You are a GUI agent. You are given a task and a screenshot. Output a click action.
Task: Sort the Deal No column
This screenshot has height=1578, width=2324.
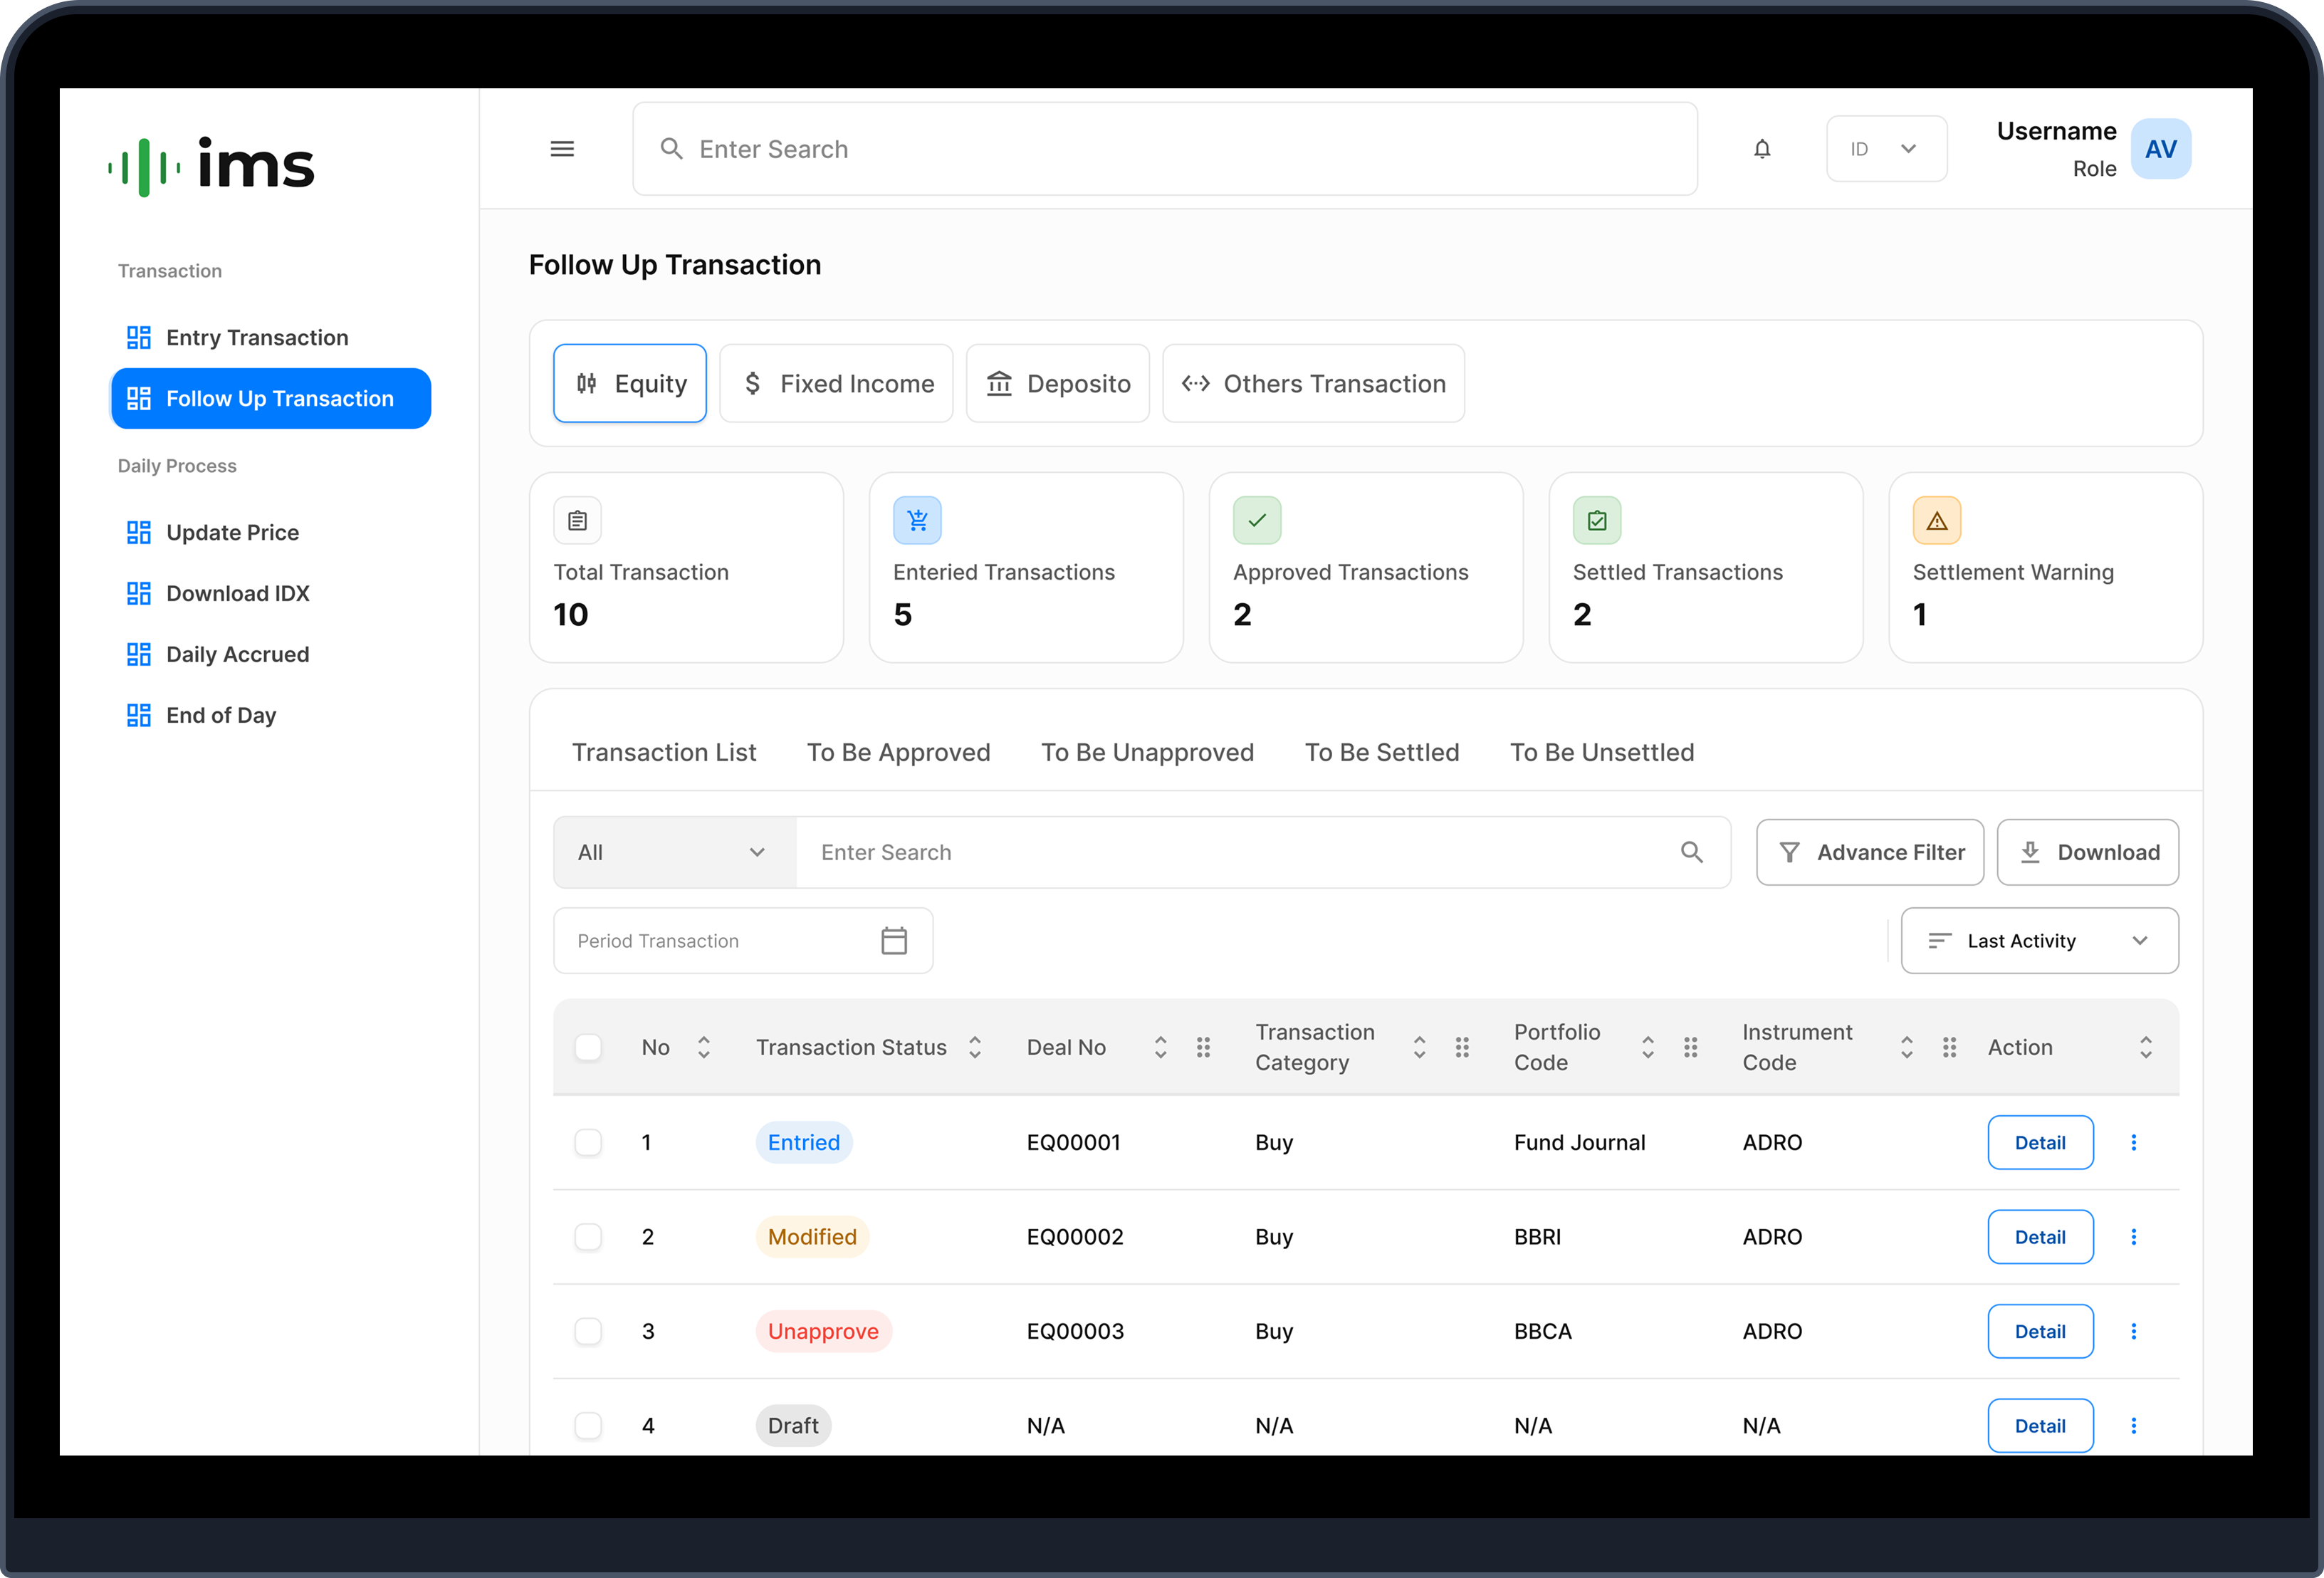(x=1160, y=1047)
